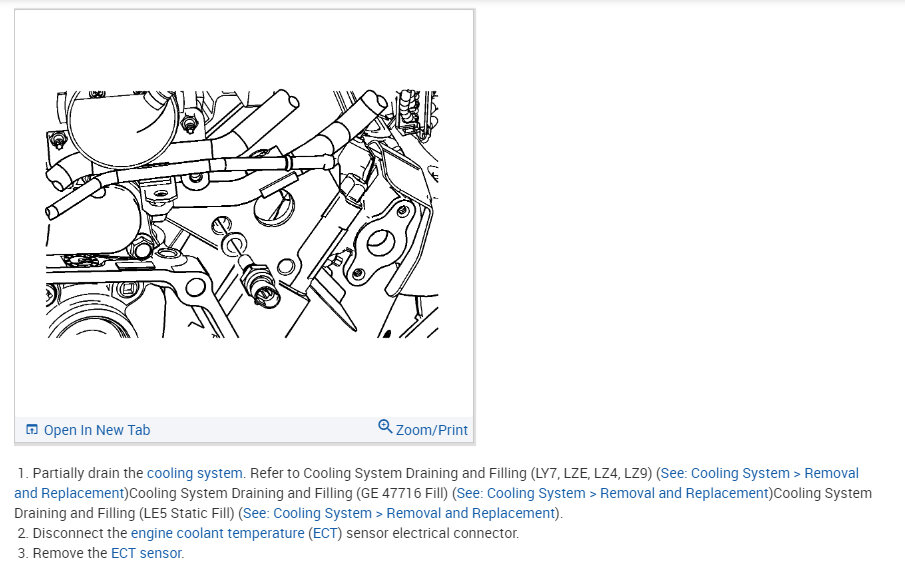The height and width of the screenshot is (571, 905).
Task: Click the Zoom/Print magnifier icon
Action: [385, 427]
